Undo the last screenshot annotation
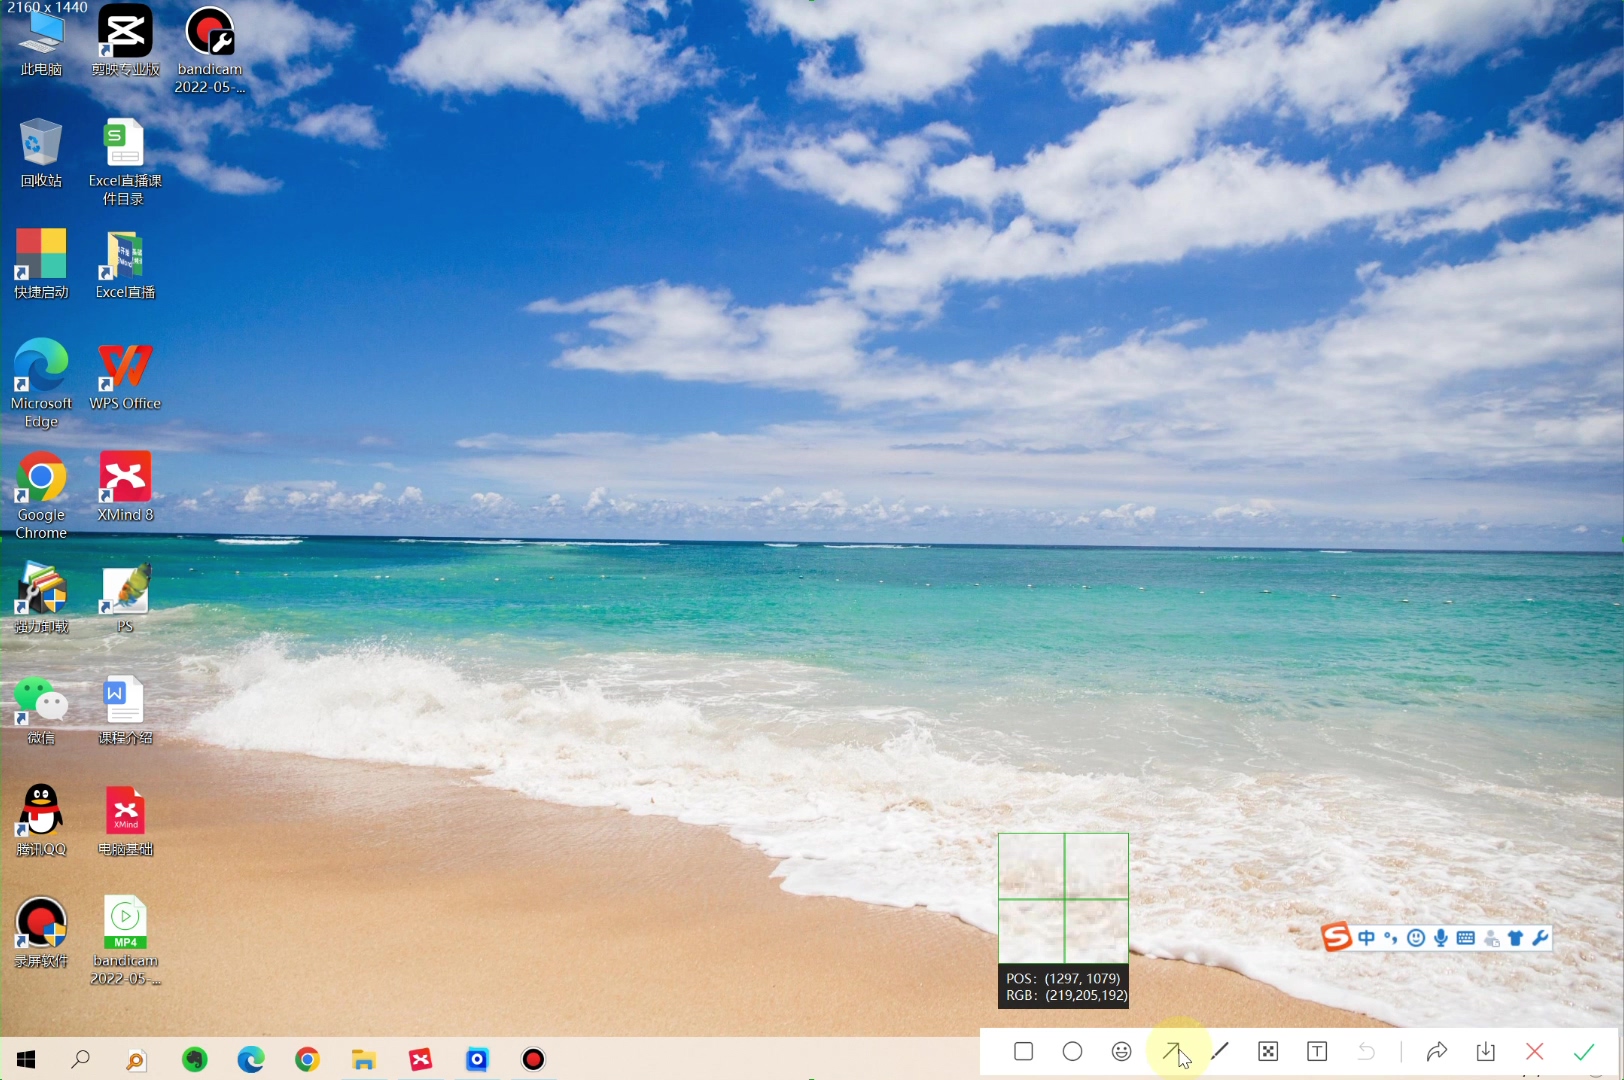 (x=1366, y=1051)
